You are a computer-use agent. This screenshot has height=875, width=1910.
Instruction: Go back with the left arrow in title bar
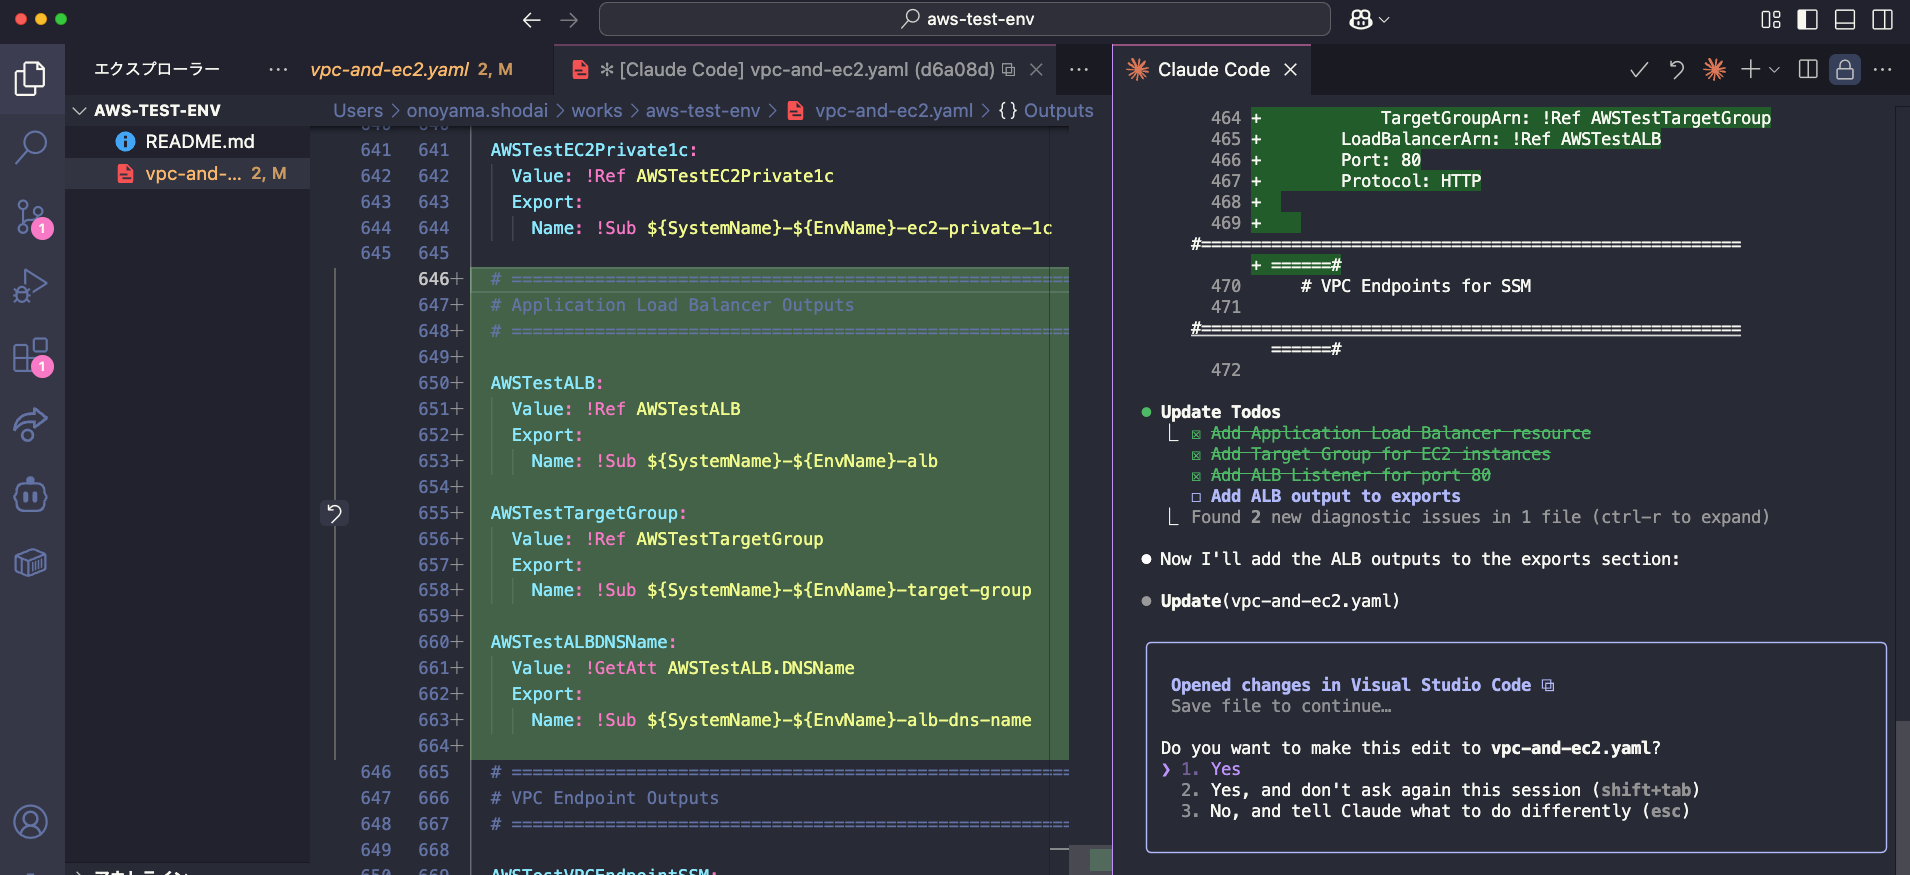pyautogui.click(x=532, y=19)
